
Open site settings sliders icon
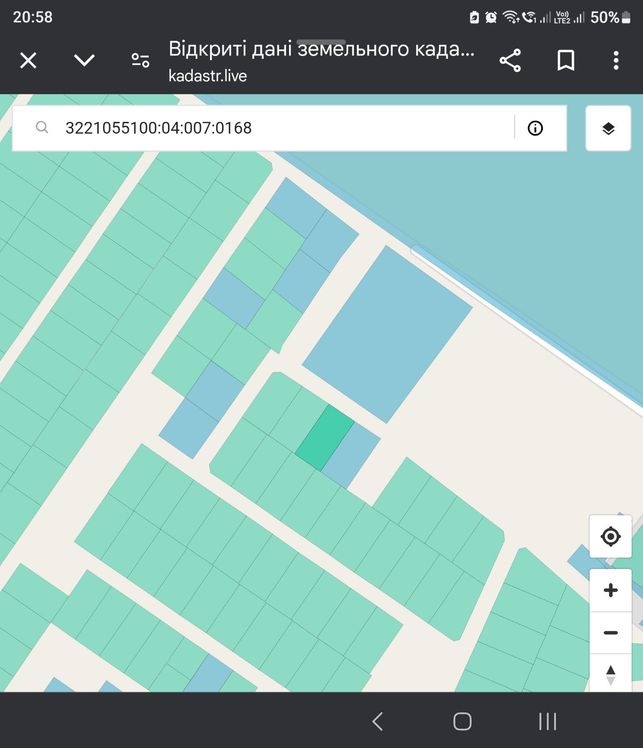[140, 61]
